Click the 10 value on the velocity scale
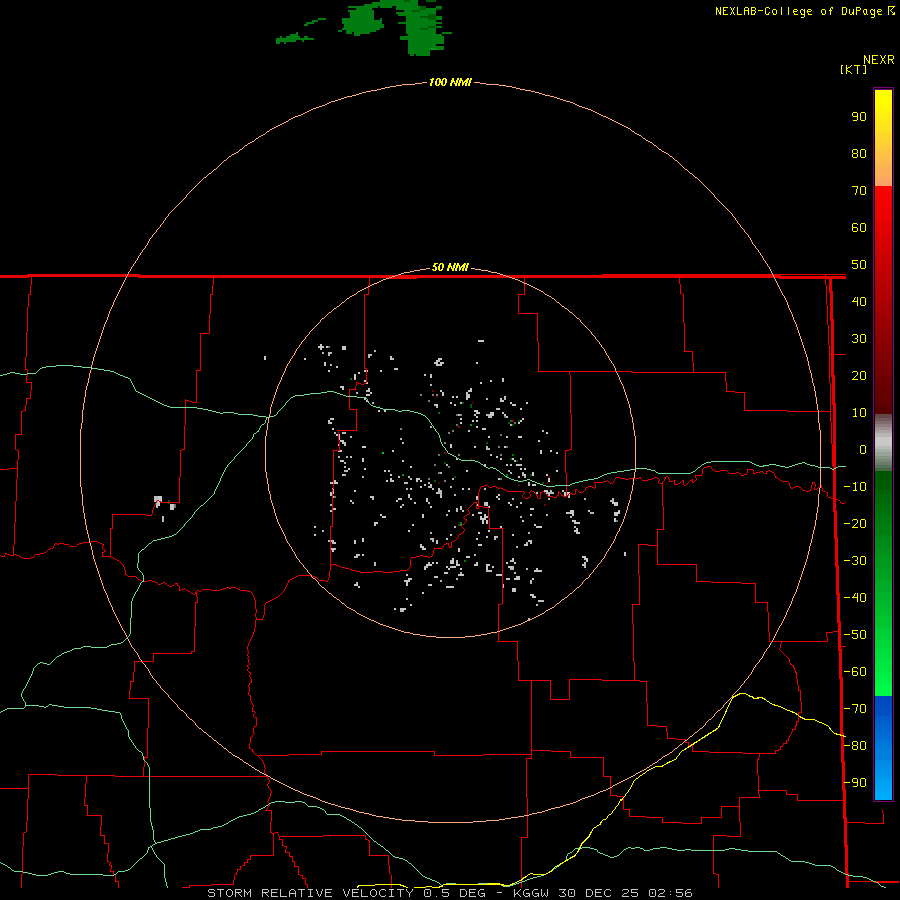The image size is (900, 900). pyautogui.click(x=859, y=413)
